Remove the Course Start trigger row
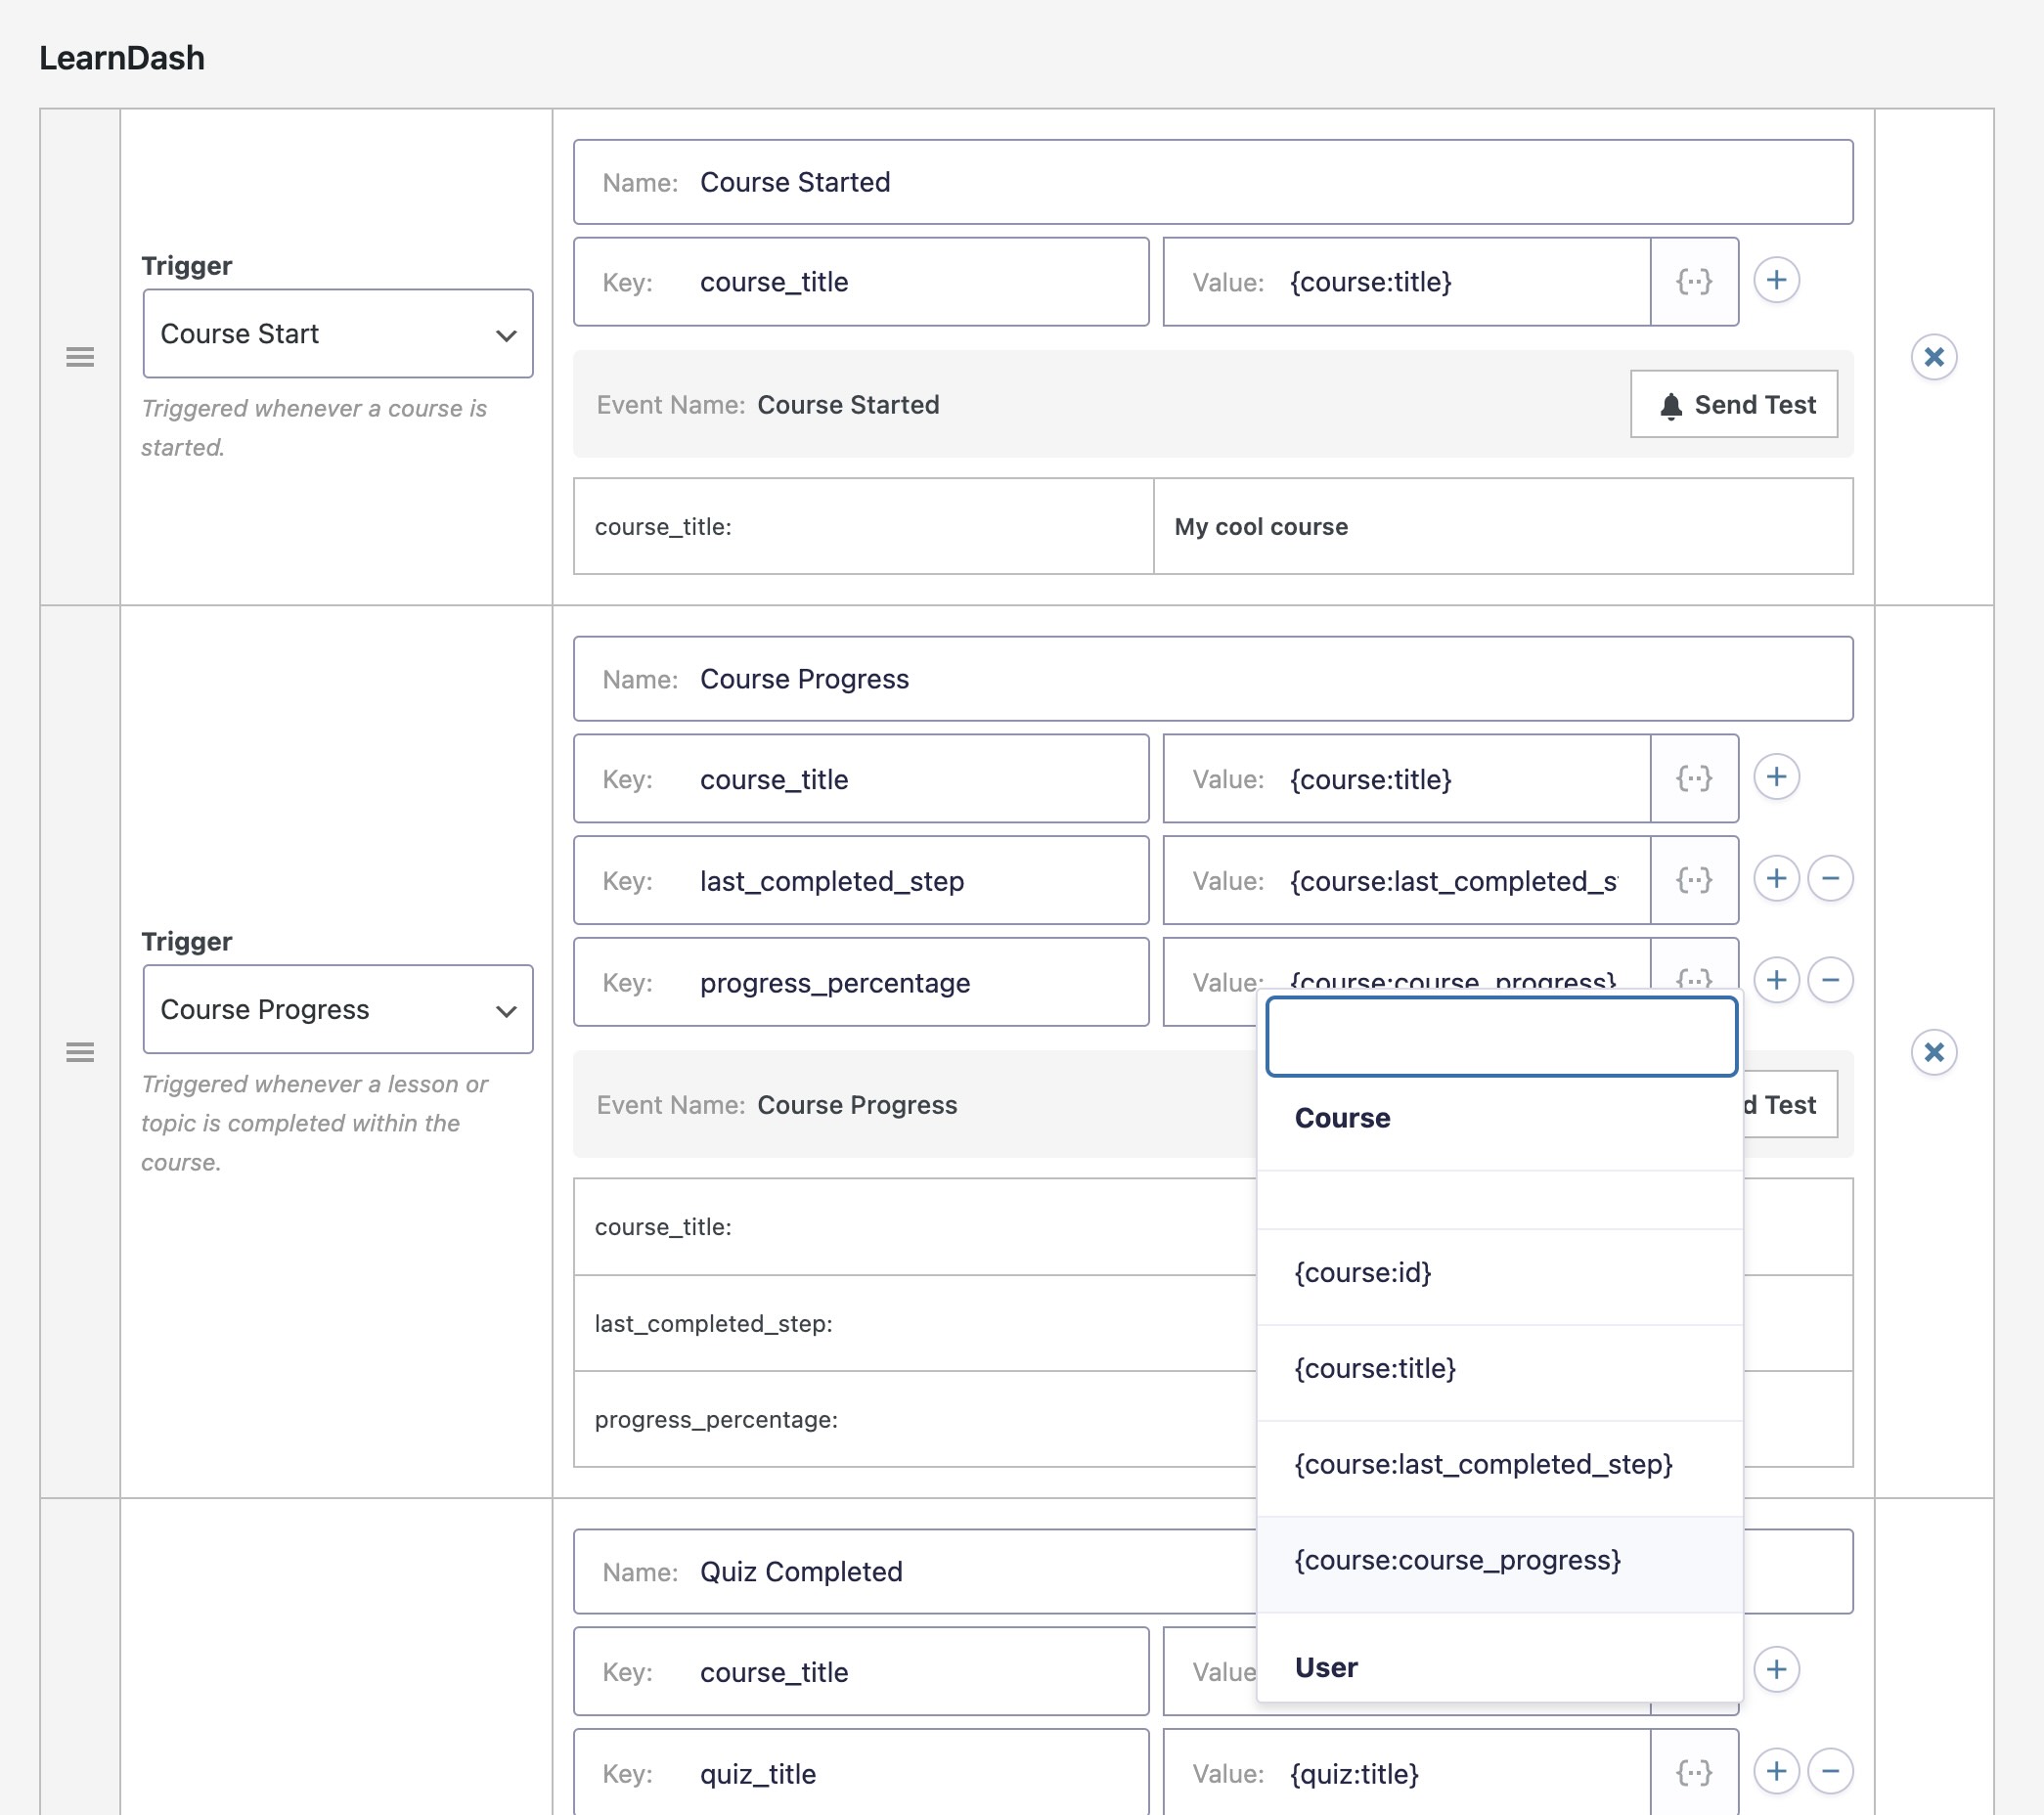2044x1815 pixels. tap(1934, 357)
